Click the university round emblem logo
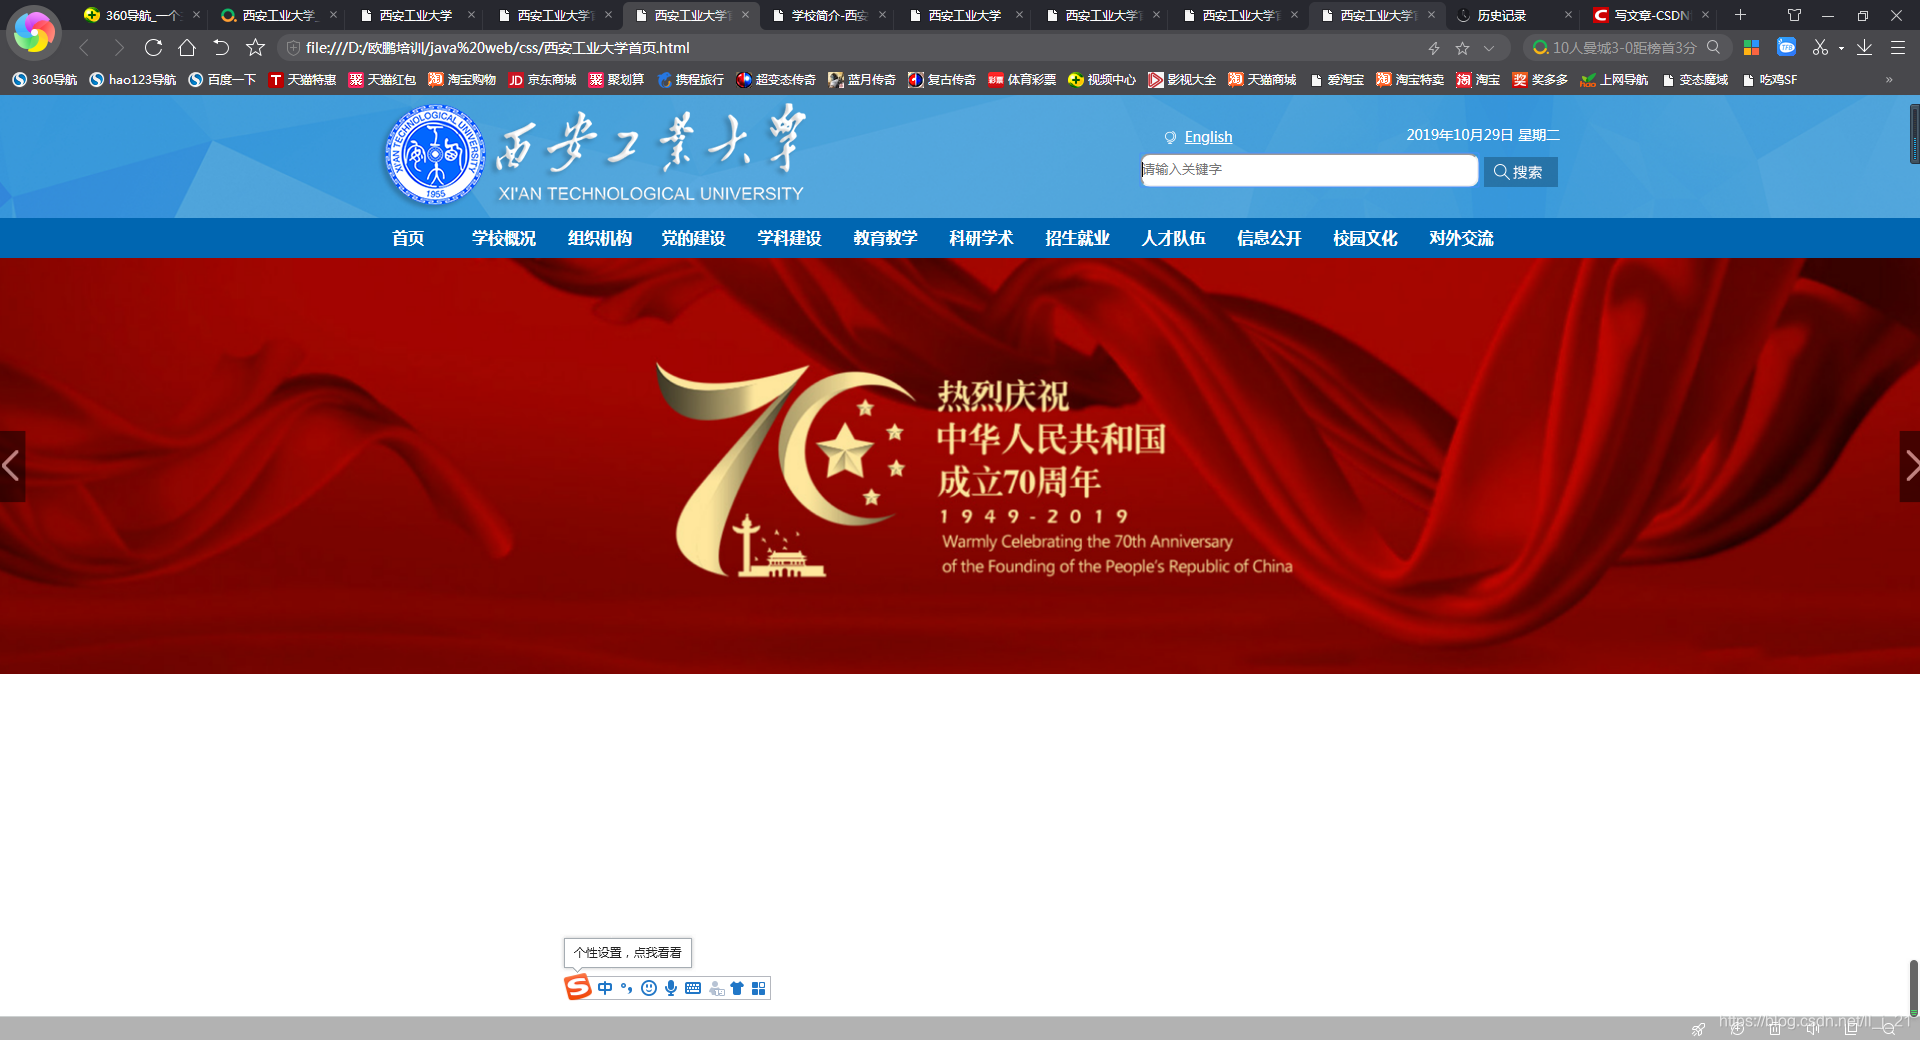 tap(435, 155)
